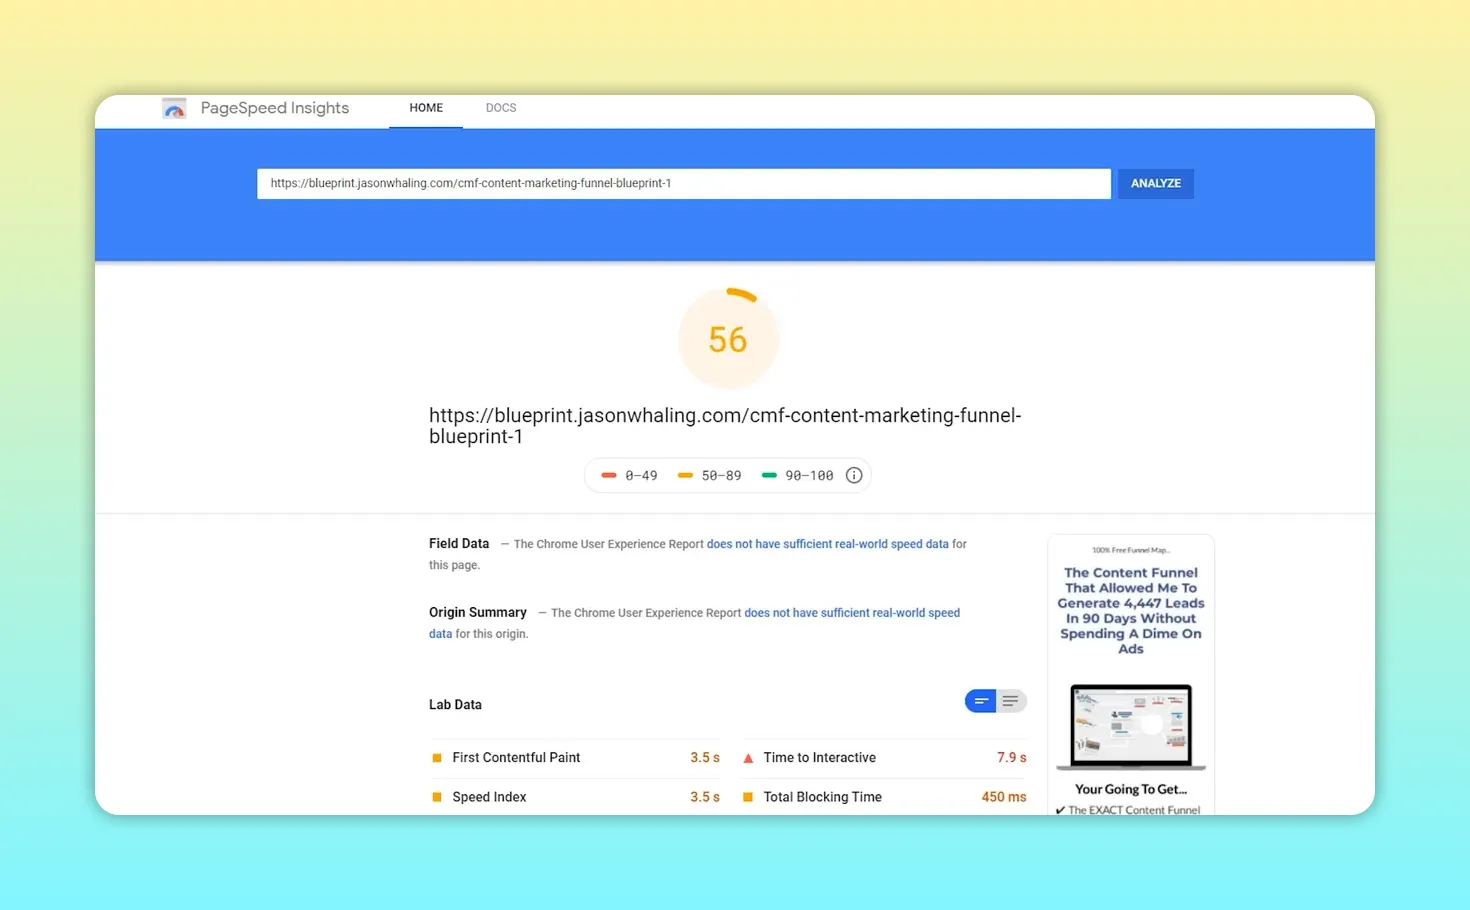This screenshot has width=1470, height=910.
Task: Click the 50–89 range label
Action: coord(721,476)
